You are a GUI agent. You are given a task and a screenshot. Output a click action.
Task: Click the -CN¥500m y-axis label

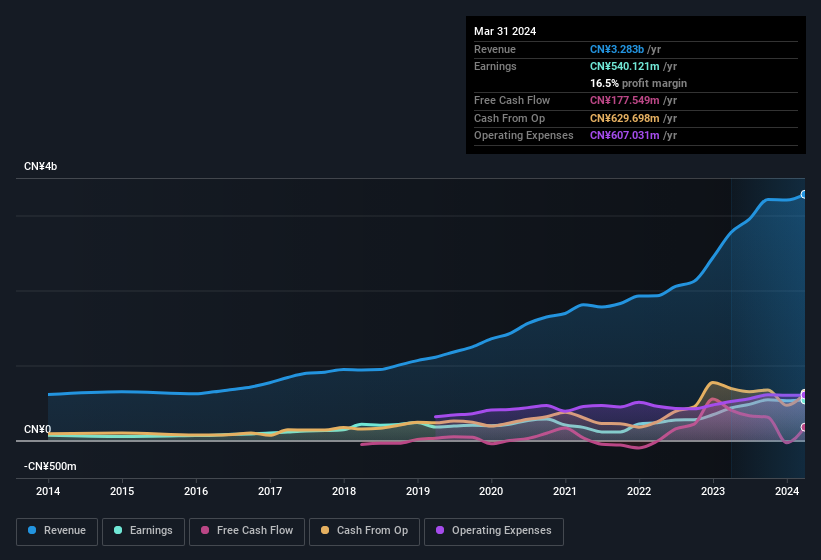click(x=50, y=466)
